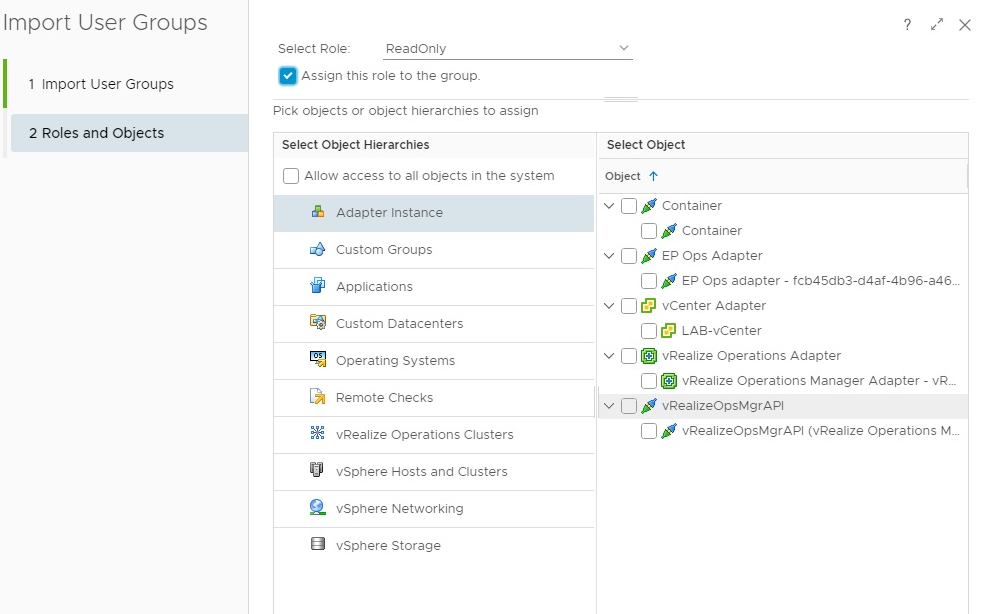Choose the vSphere Networking hierarchy
Image resolution: width=985 pixels, height=614 pixels.
433,510
